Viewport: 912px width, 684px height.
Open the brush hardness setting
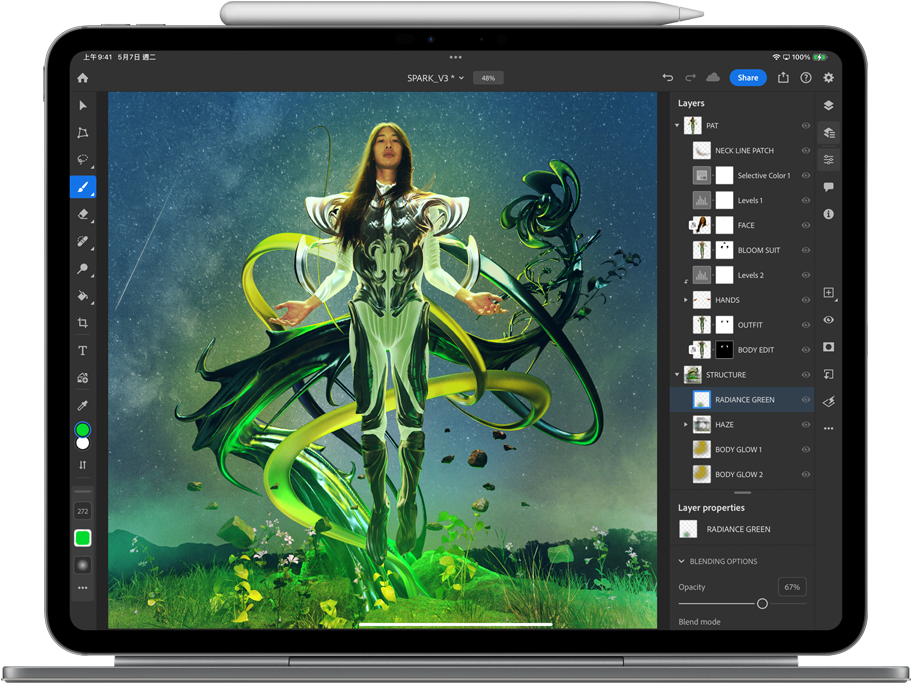[x=83, y=565]
